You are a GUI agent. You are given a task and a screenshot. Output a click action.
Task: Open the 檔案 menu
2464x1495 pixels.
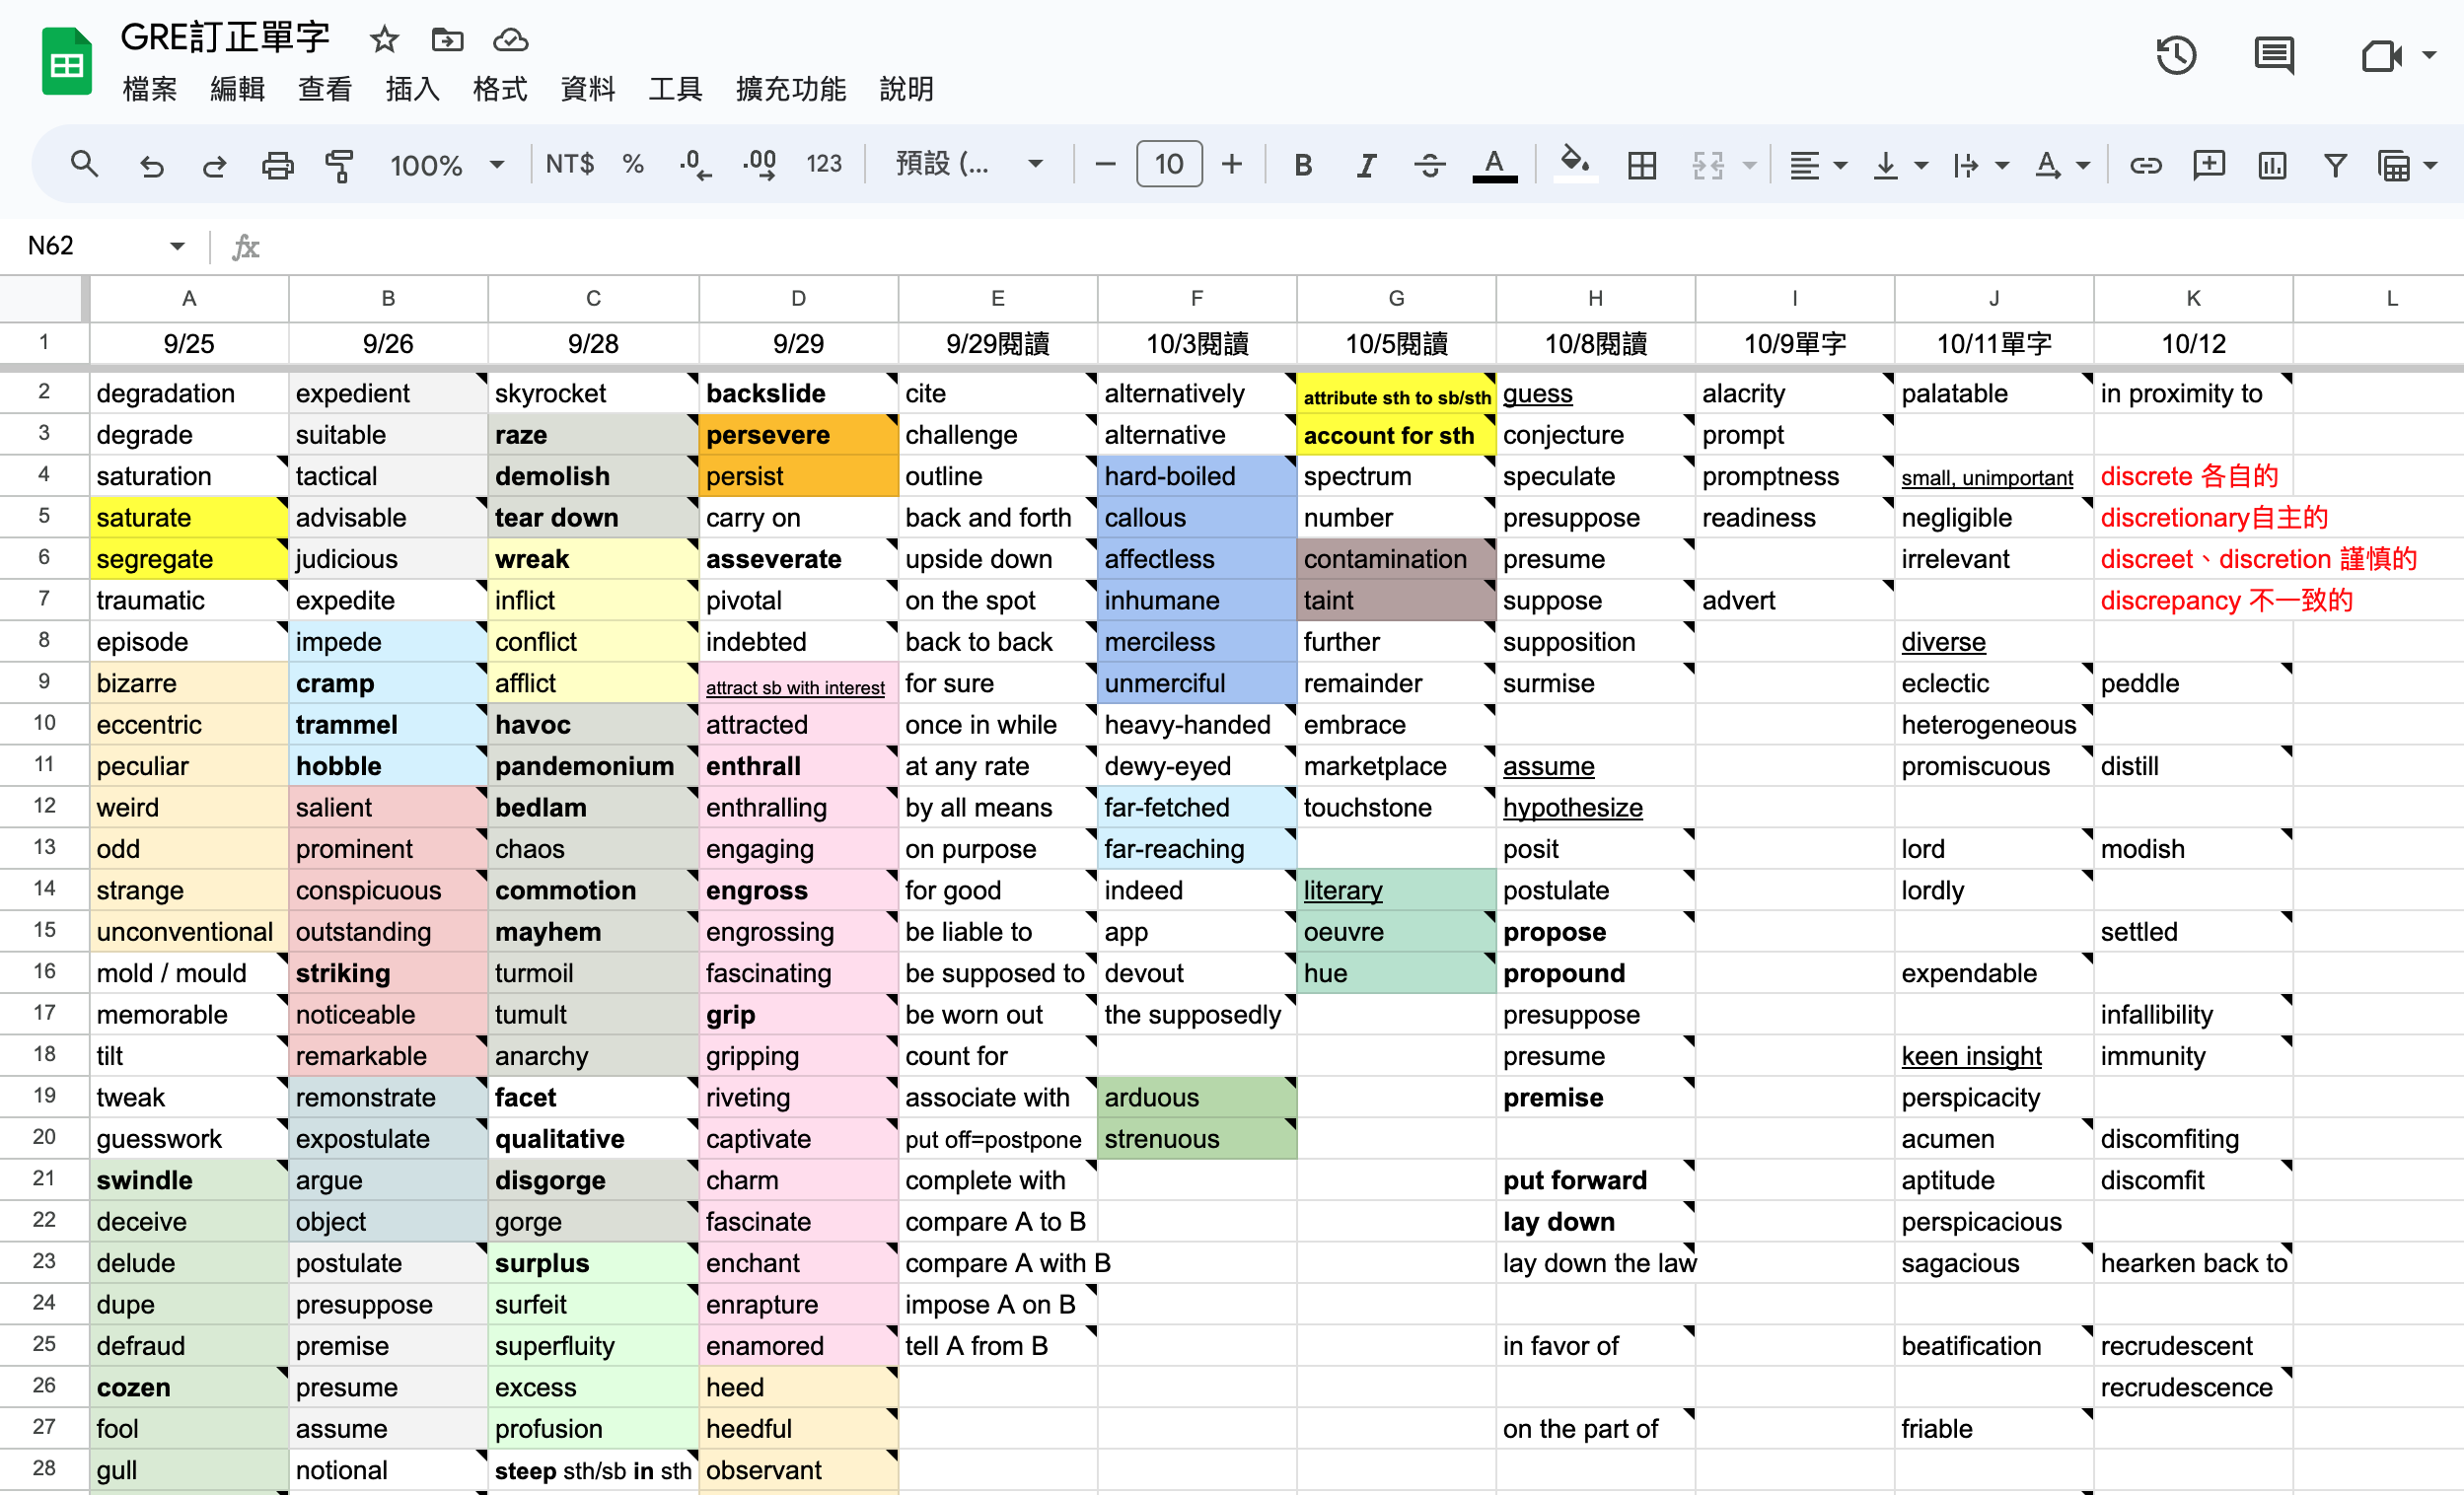tap(150, 89)
